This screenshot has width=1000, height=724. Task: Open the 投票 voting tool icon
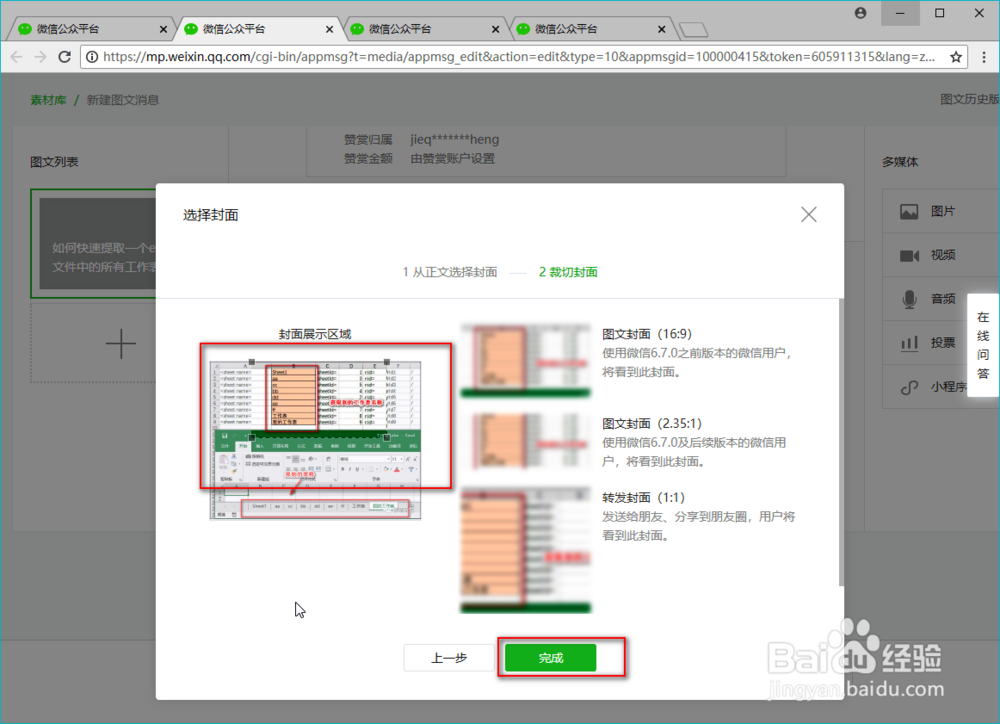click(909, 343)
